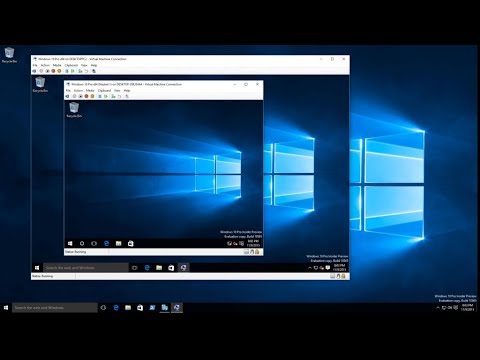480x360 pixels.
Task: Click the Revert icon in nested VM toolbar
Action: pyautogui.click(x=119, y=96)
